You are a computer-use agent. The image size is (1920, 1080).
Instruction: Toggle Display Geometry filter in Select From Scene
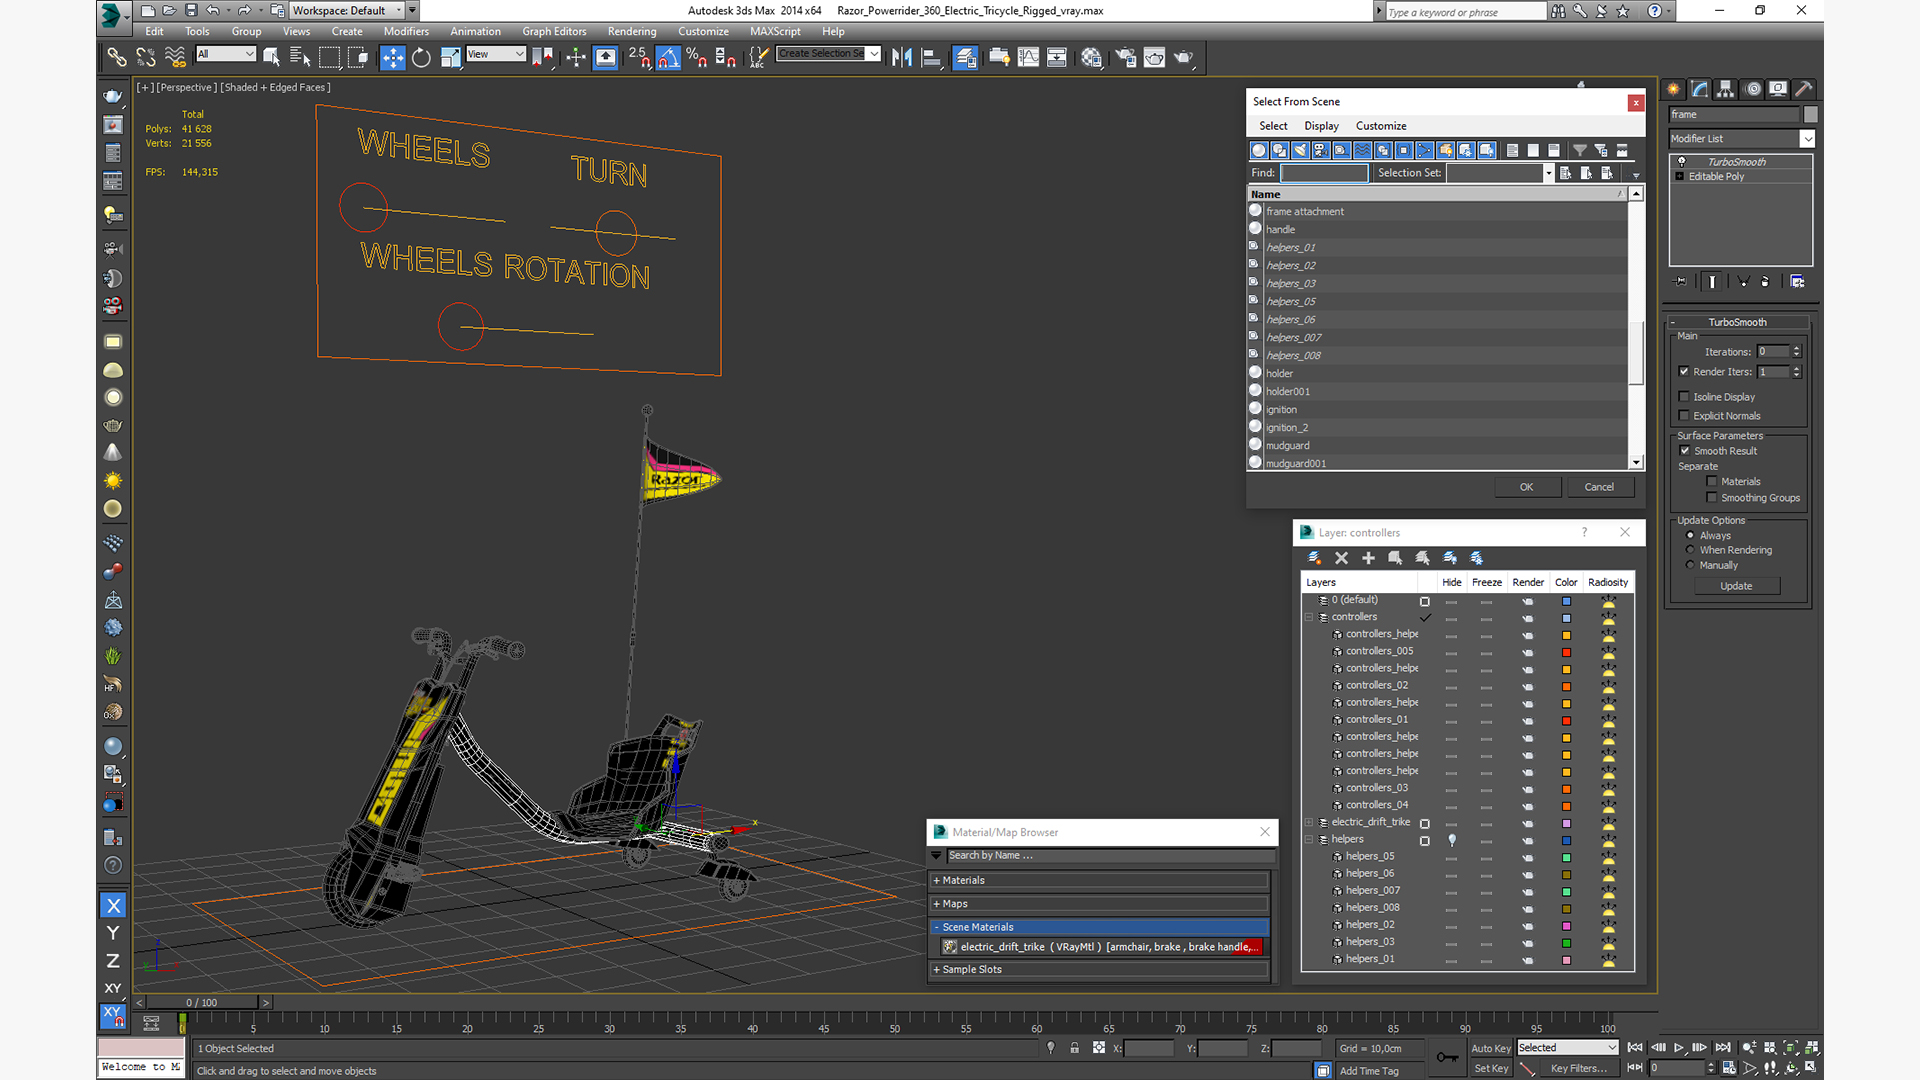pos(1259,150)
